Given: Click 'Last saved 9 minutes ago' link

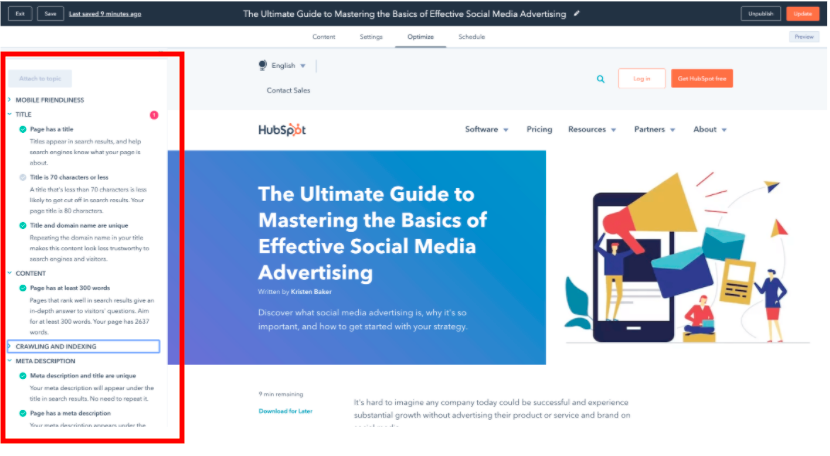Looking at the screenshot, I should click(105, 14).
